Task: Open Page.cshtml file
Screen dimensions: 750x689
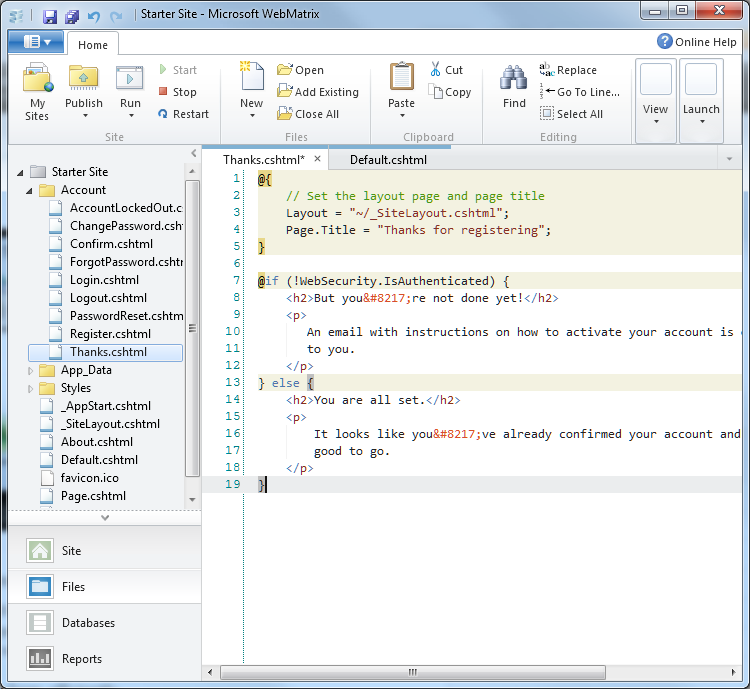Action: [93, 496]
